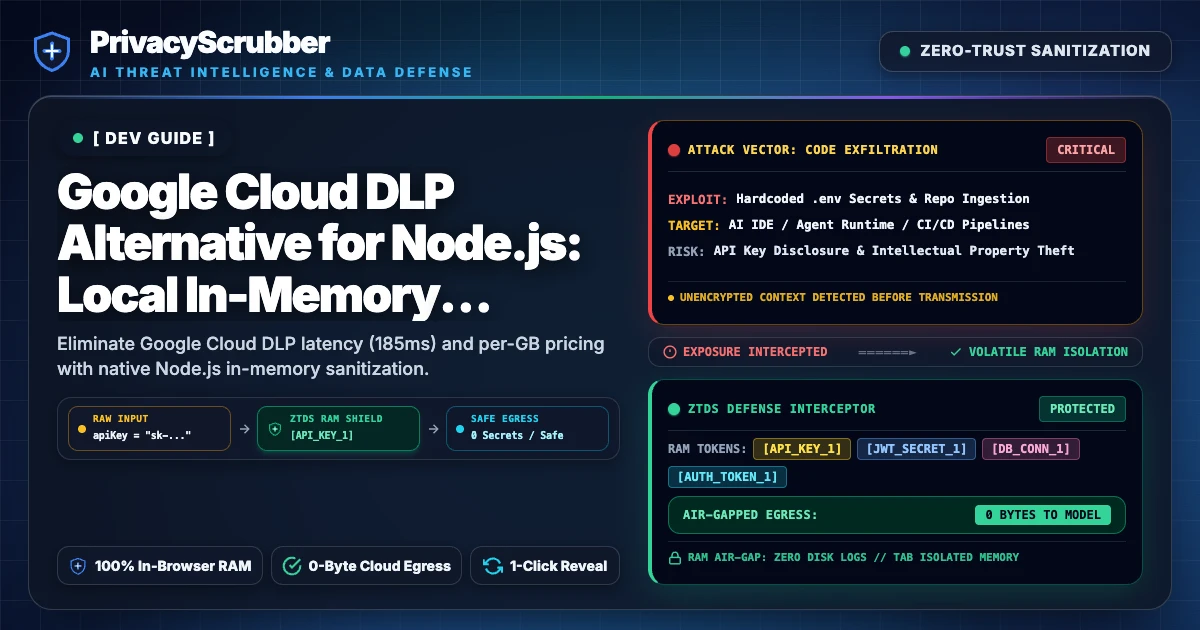
Task: Click the Exposure Intercepted label
Action: (x=755, y=352)
